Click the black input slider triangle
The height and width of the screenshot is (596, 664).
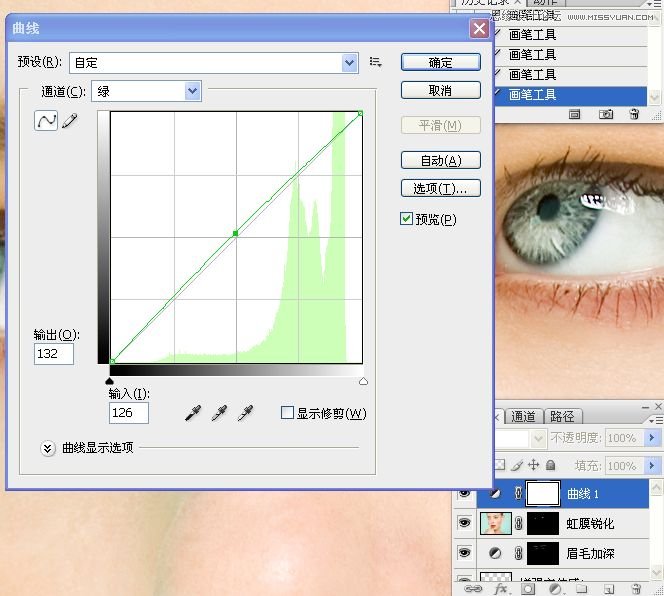pyautogui.click(x=109, y=381)
